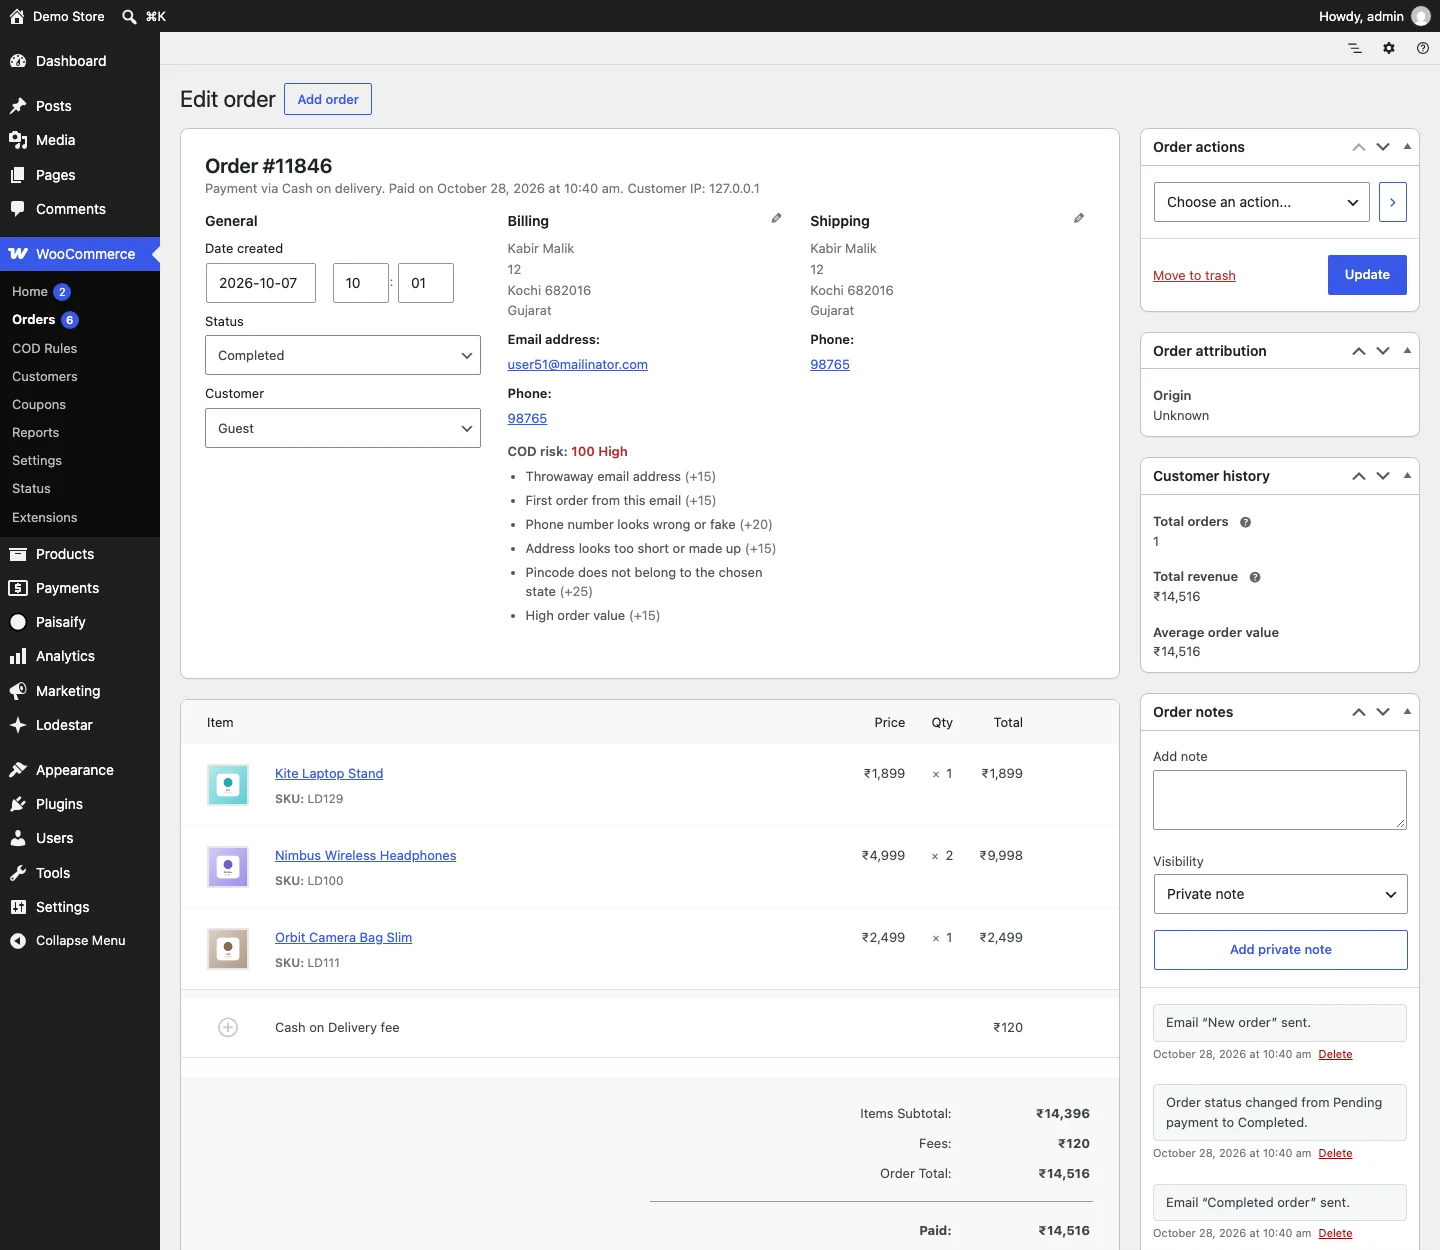Click the Date created date field
Screen dimensions: 1440x1250
tap(260, 283)
